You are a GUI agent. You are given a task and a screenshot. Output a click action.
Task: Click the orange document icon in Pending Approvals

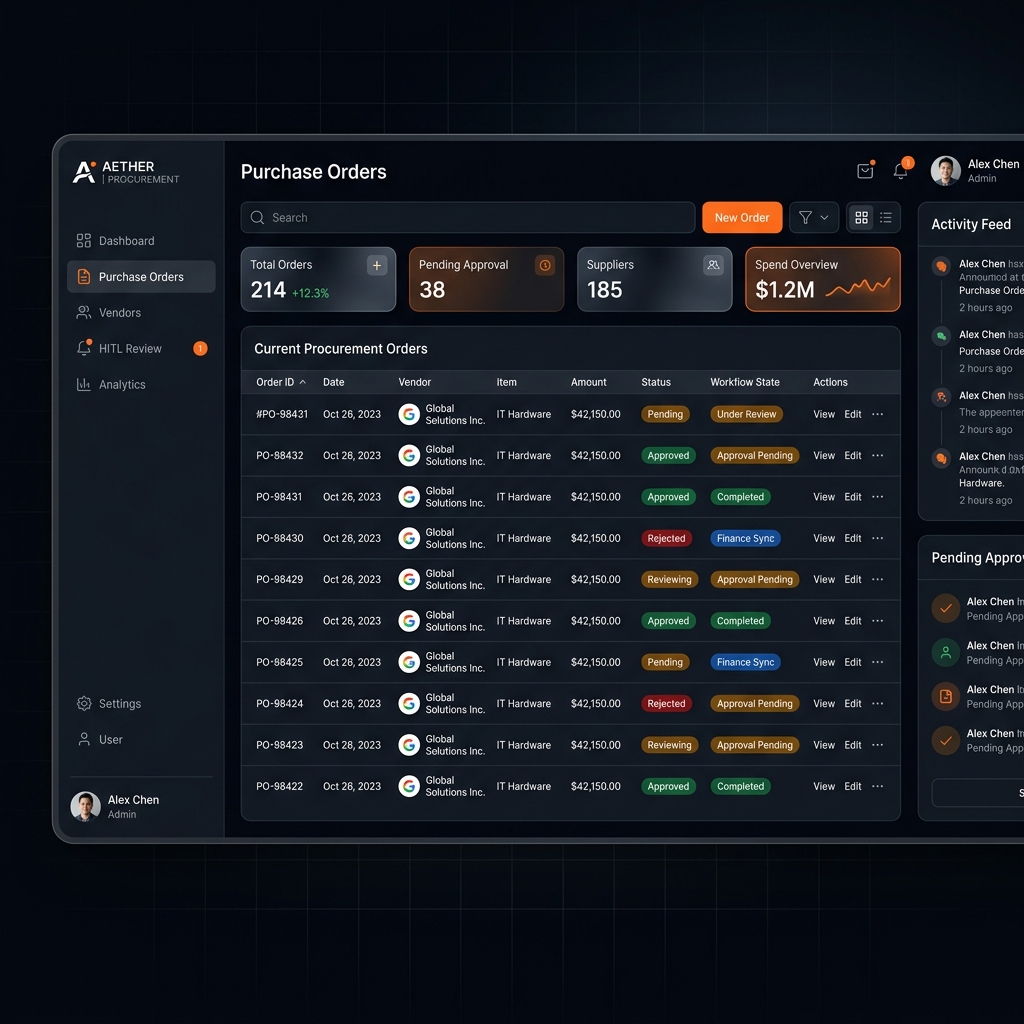(x=945, y=696)
